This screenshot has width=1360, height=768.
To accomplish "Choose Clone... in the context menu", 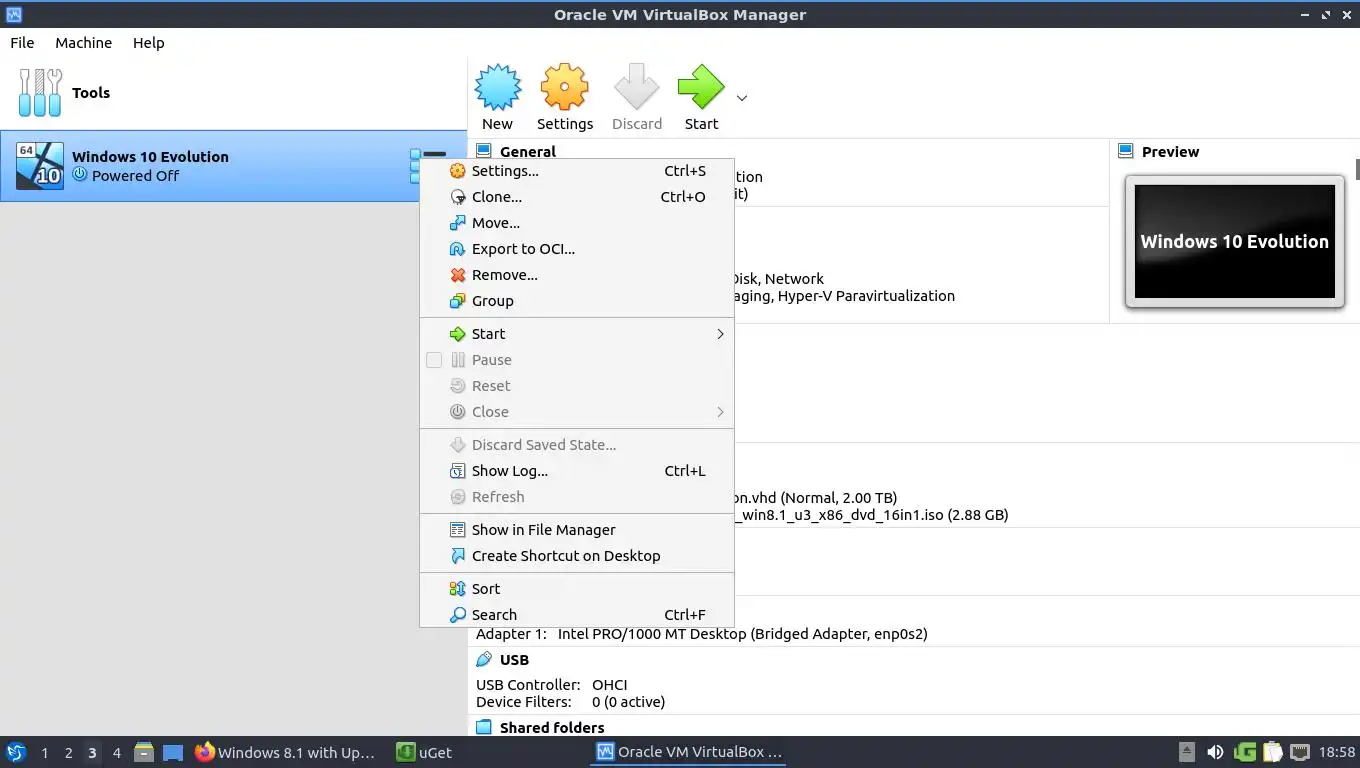I will point(577,197).
